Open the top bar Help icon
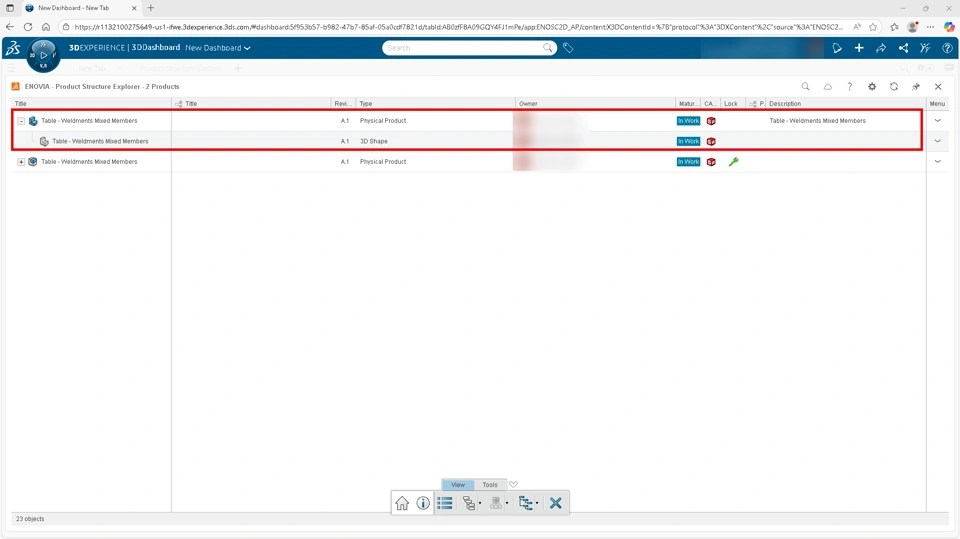The image size is (960, 539). (x=947, y=48)
